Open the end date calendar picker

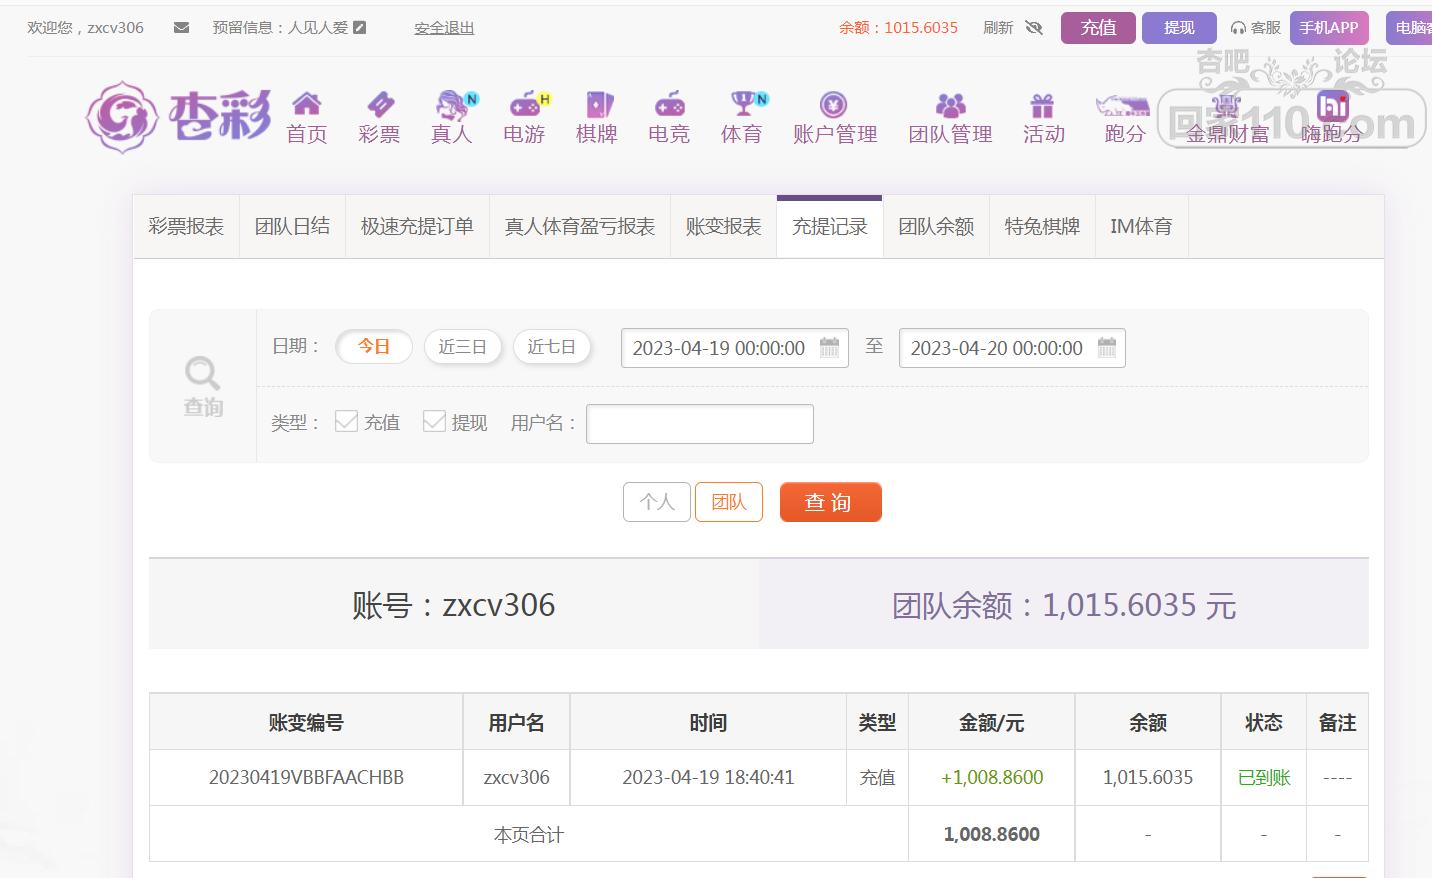[1107, 347]
